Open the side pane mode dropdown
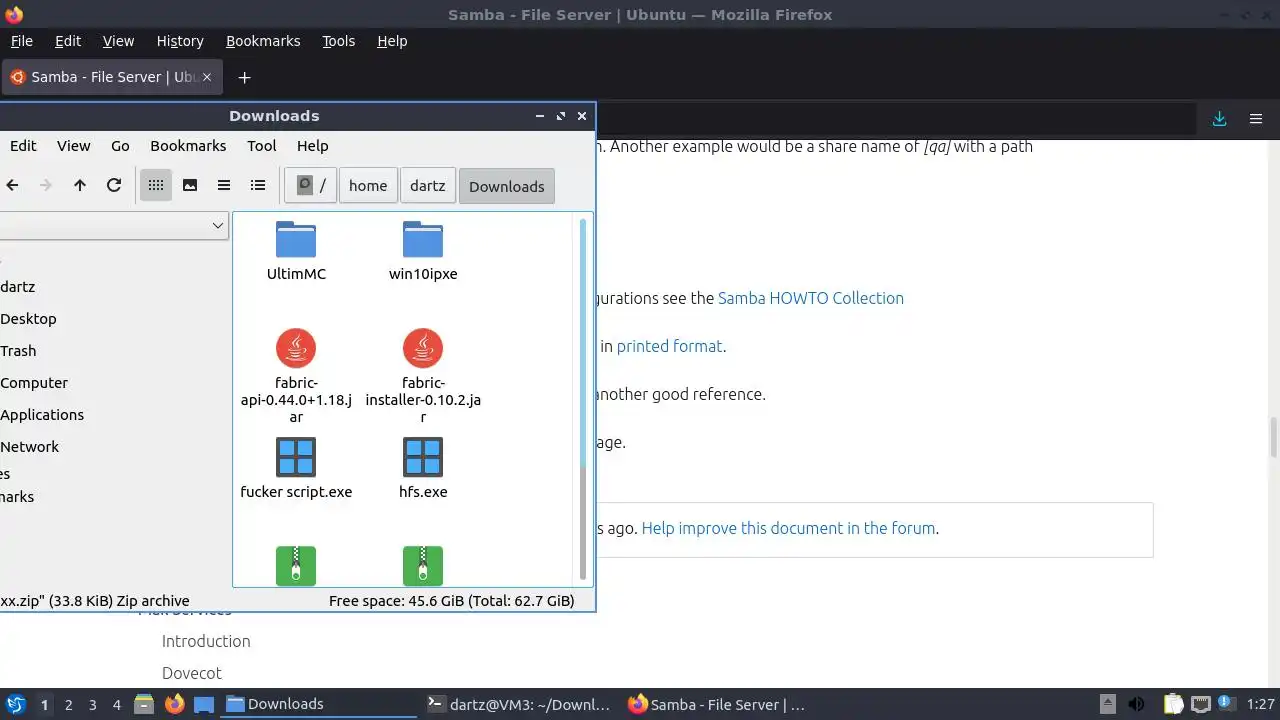This screenshot has height=720, width=1280. [113, 226]
